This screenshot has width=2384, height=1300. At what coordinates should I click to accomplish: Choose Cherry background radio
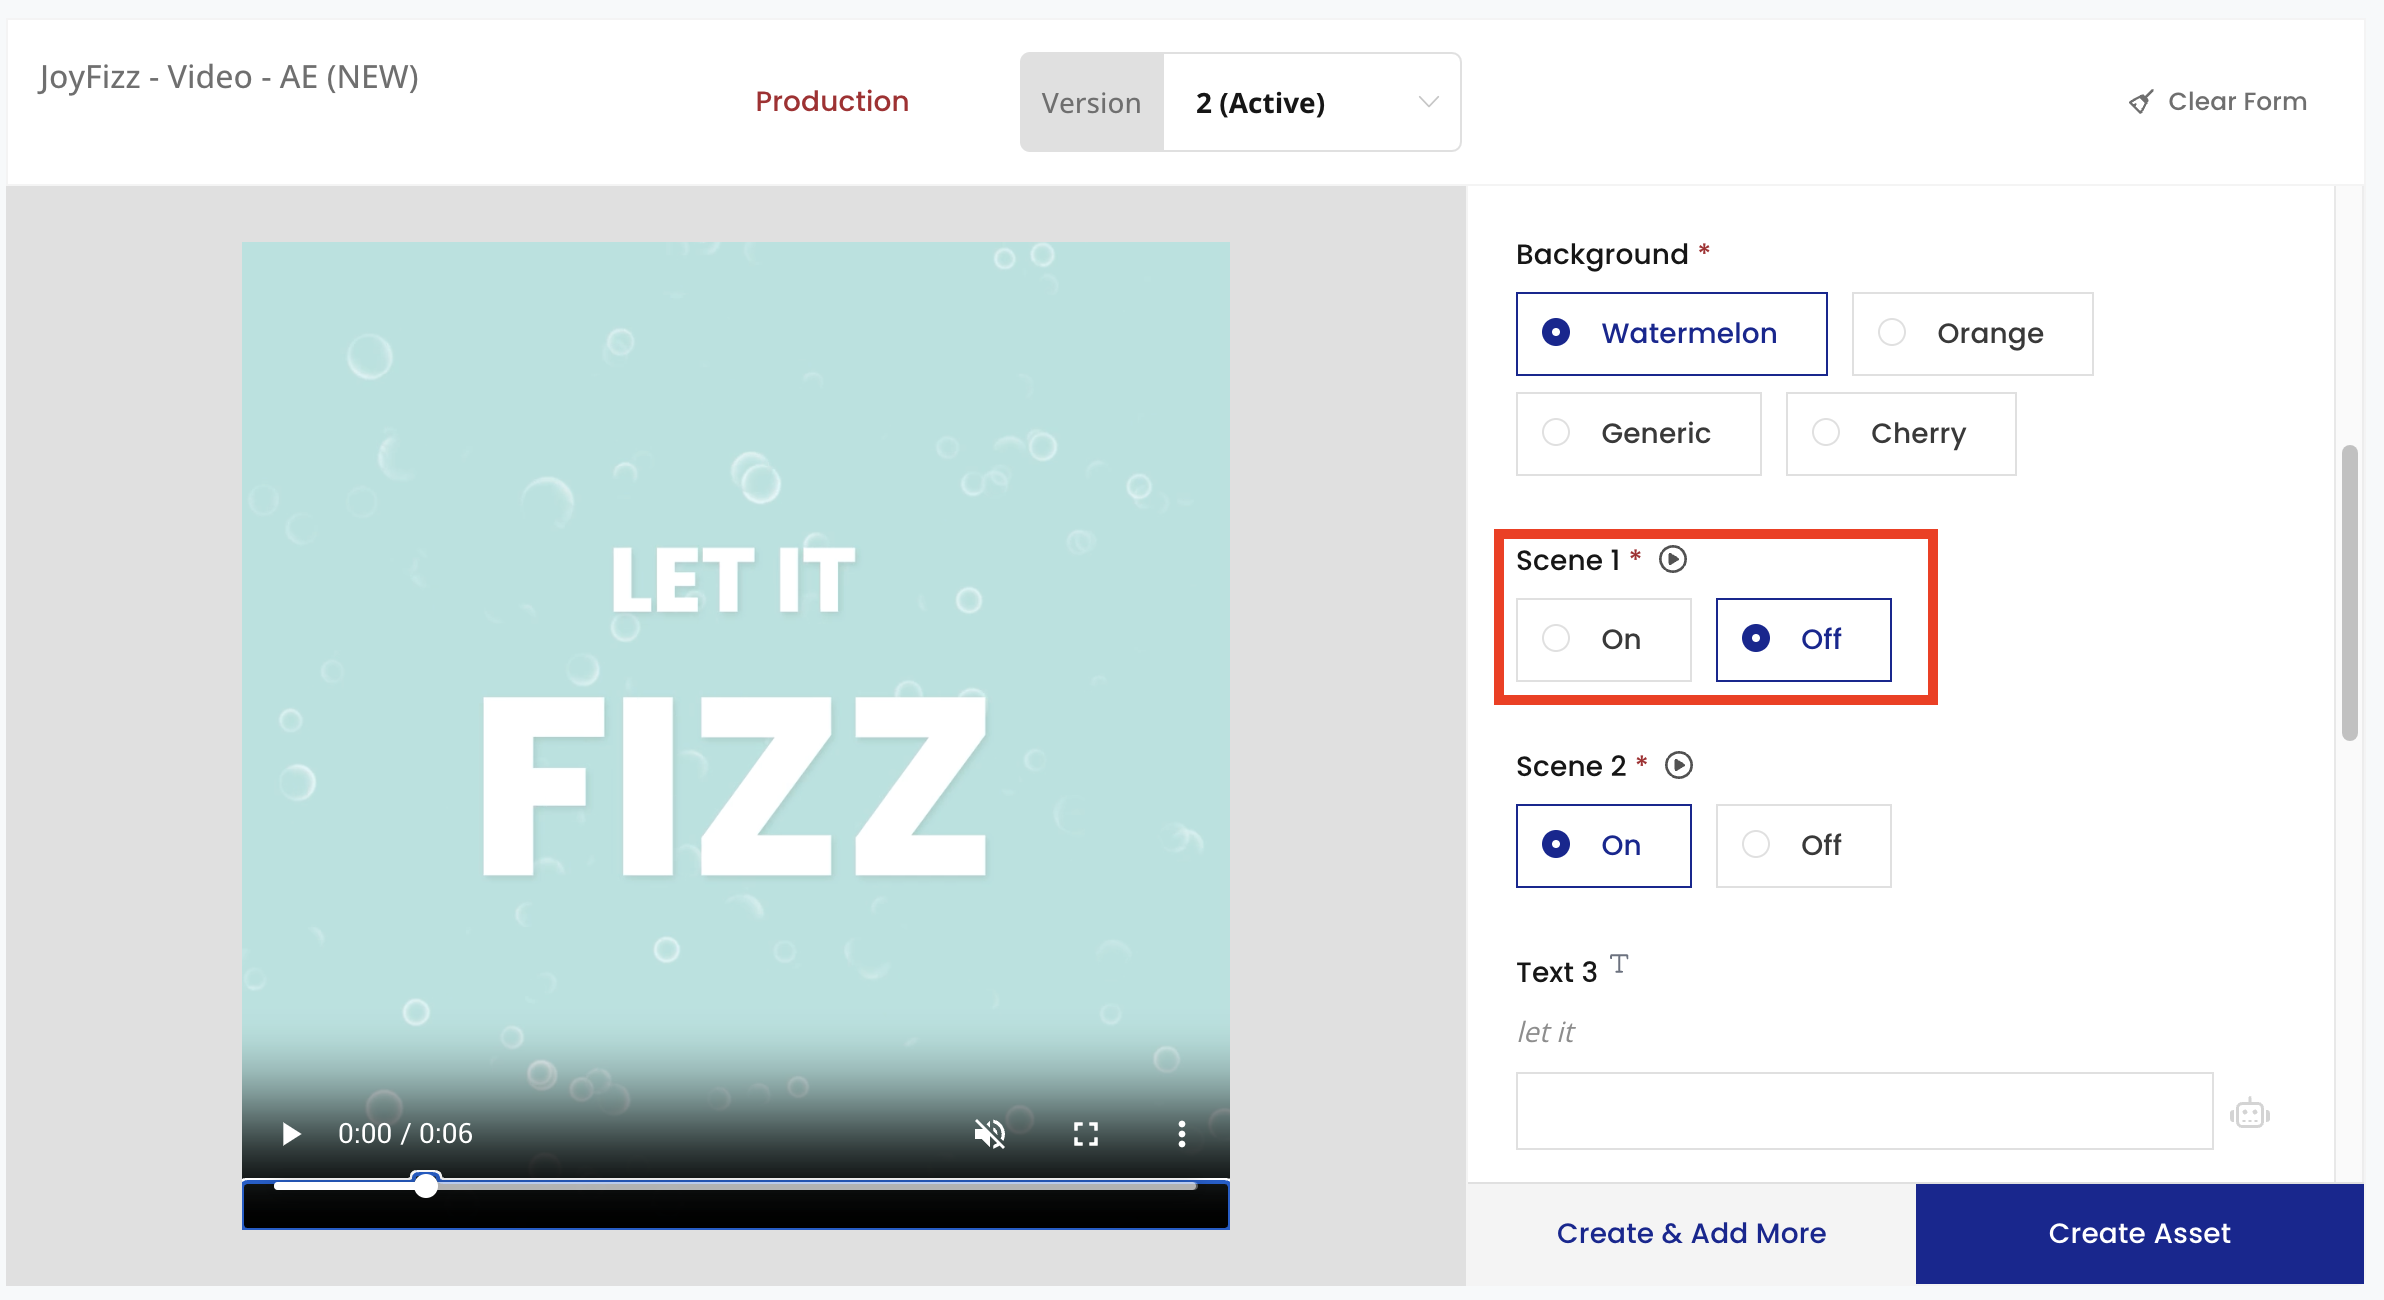click(x=1900, y=433)
